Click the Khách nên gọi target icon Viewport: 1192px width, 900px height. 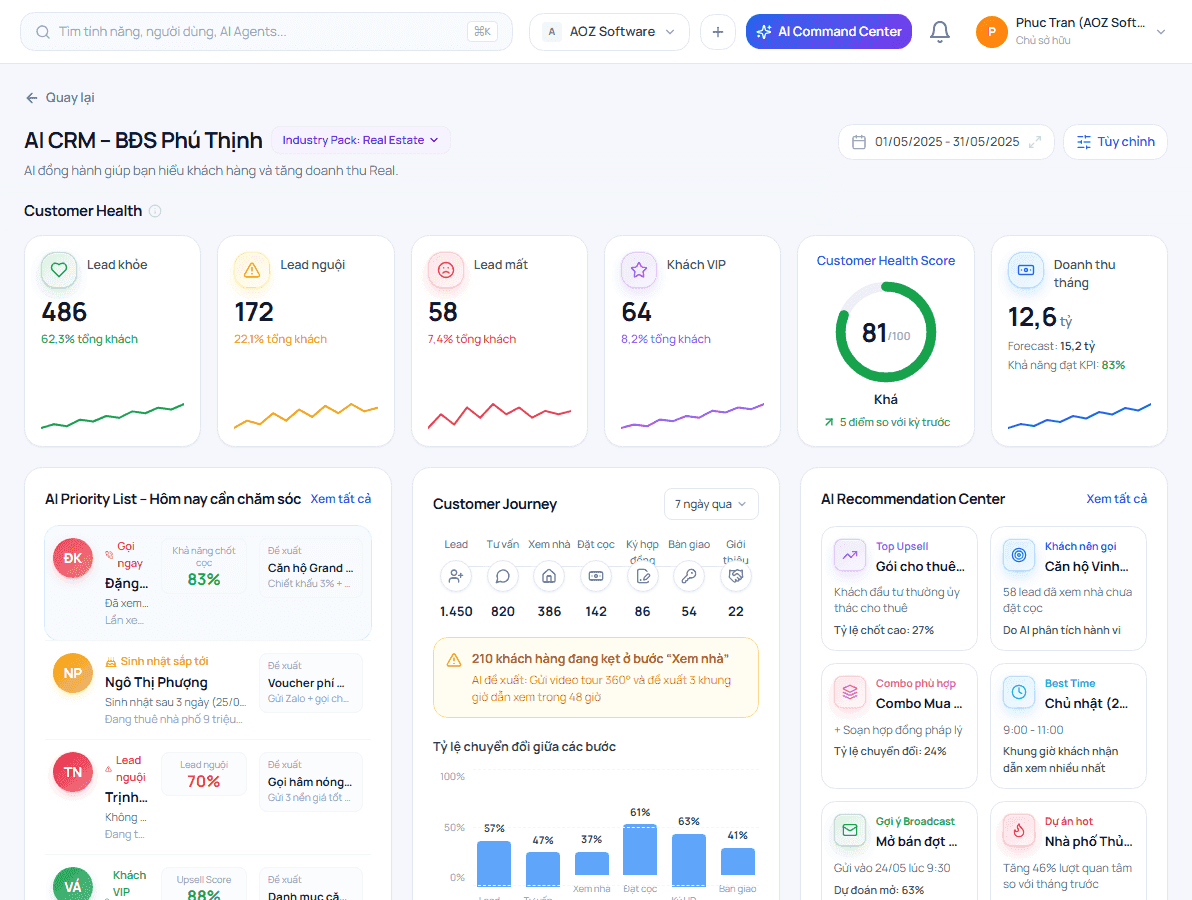pos(1019,555)
